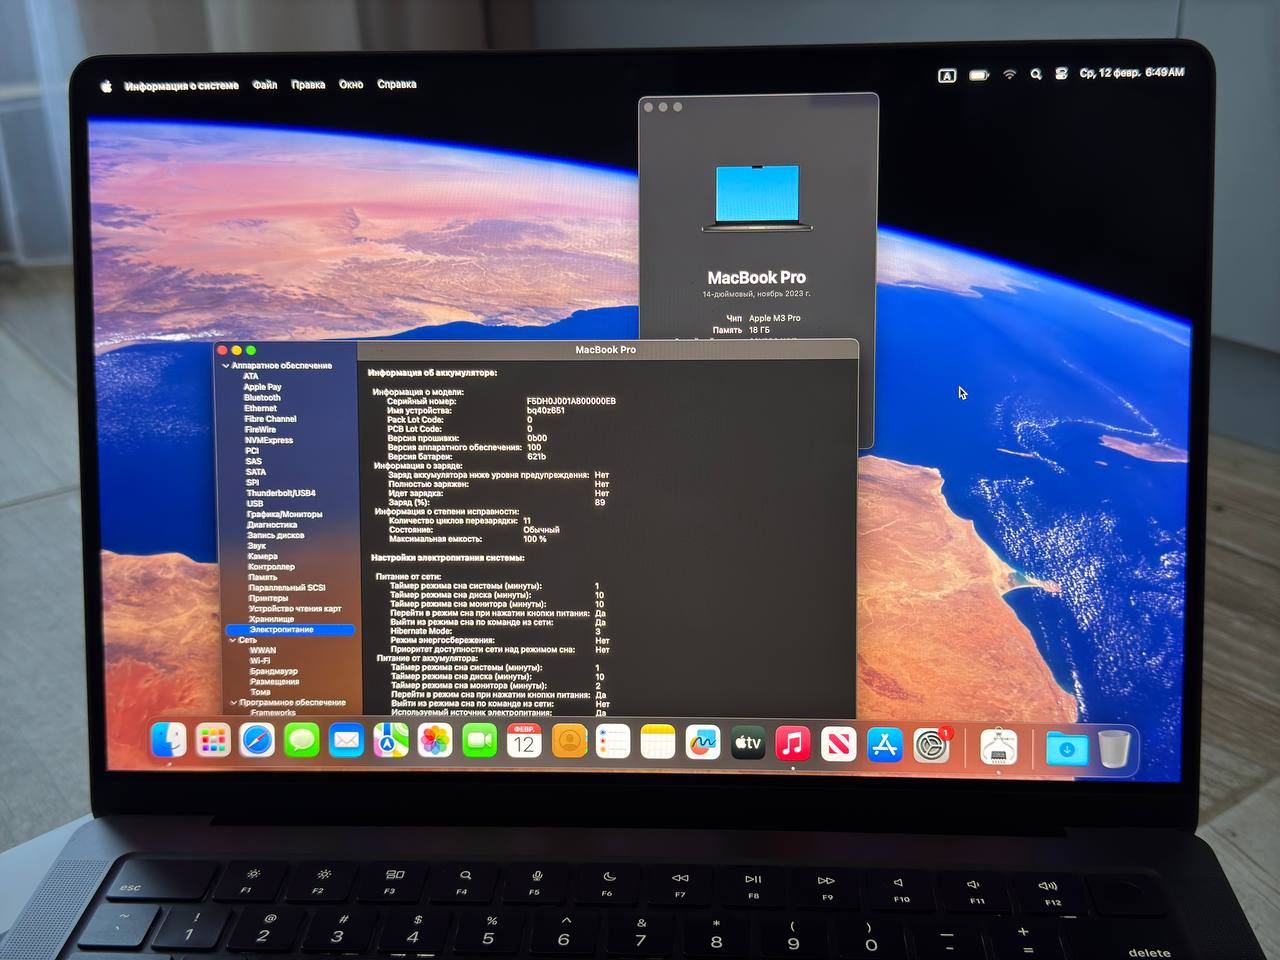Open the Trash in the Dock
Image resolution: width=1280 pixels, height=960 pixels.
point(1114,748)
